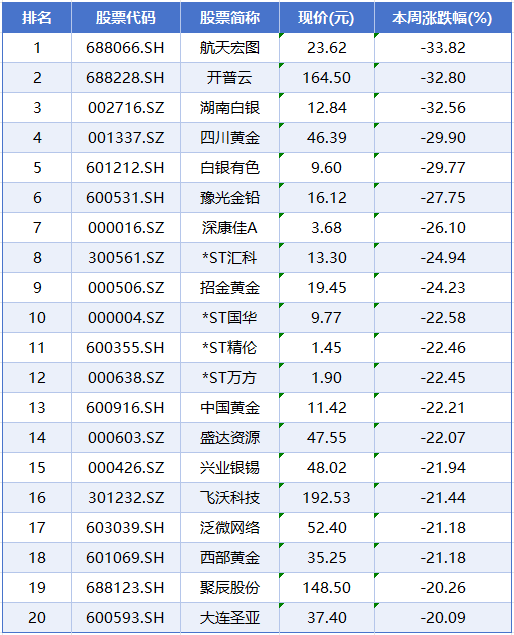Click the change value -22.46
The width and height of the screenshot is (514, 635).
coord(443,347)
